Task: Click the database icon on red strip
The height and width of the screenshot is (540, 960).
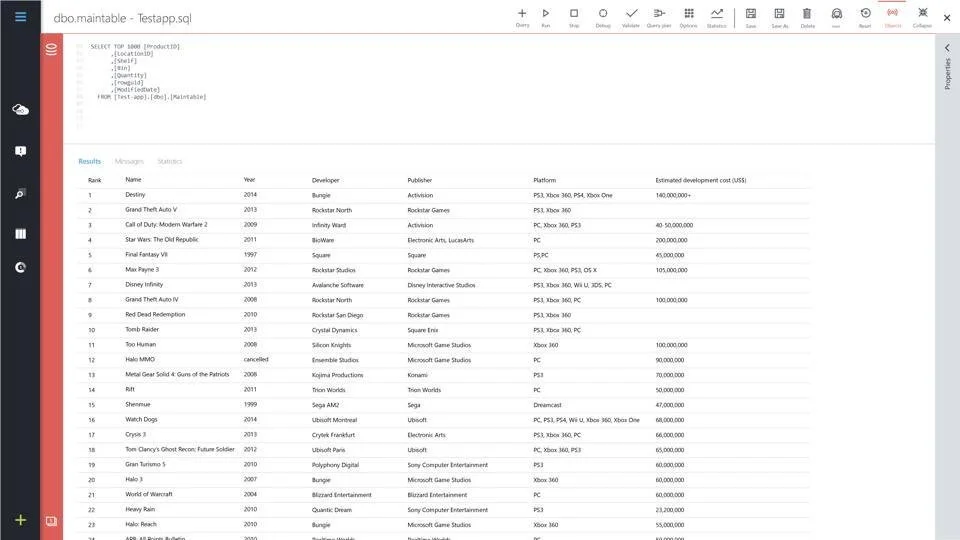Action: (51, 49)
